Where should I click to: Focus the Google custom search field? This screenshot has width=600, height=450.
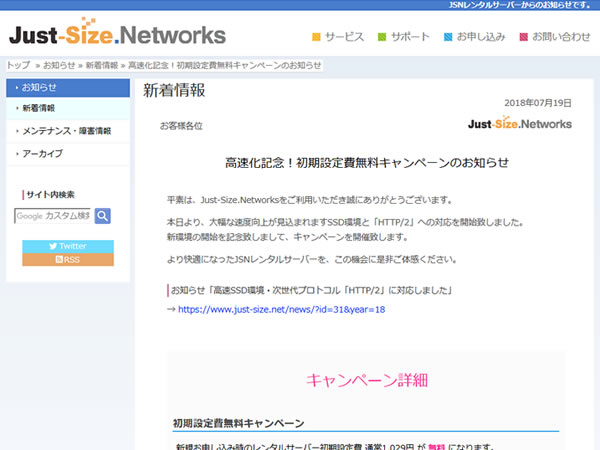point(53,216)
